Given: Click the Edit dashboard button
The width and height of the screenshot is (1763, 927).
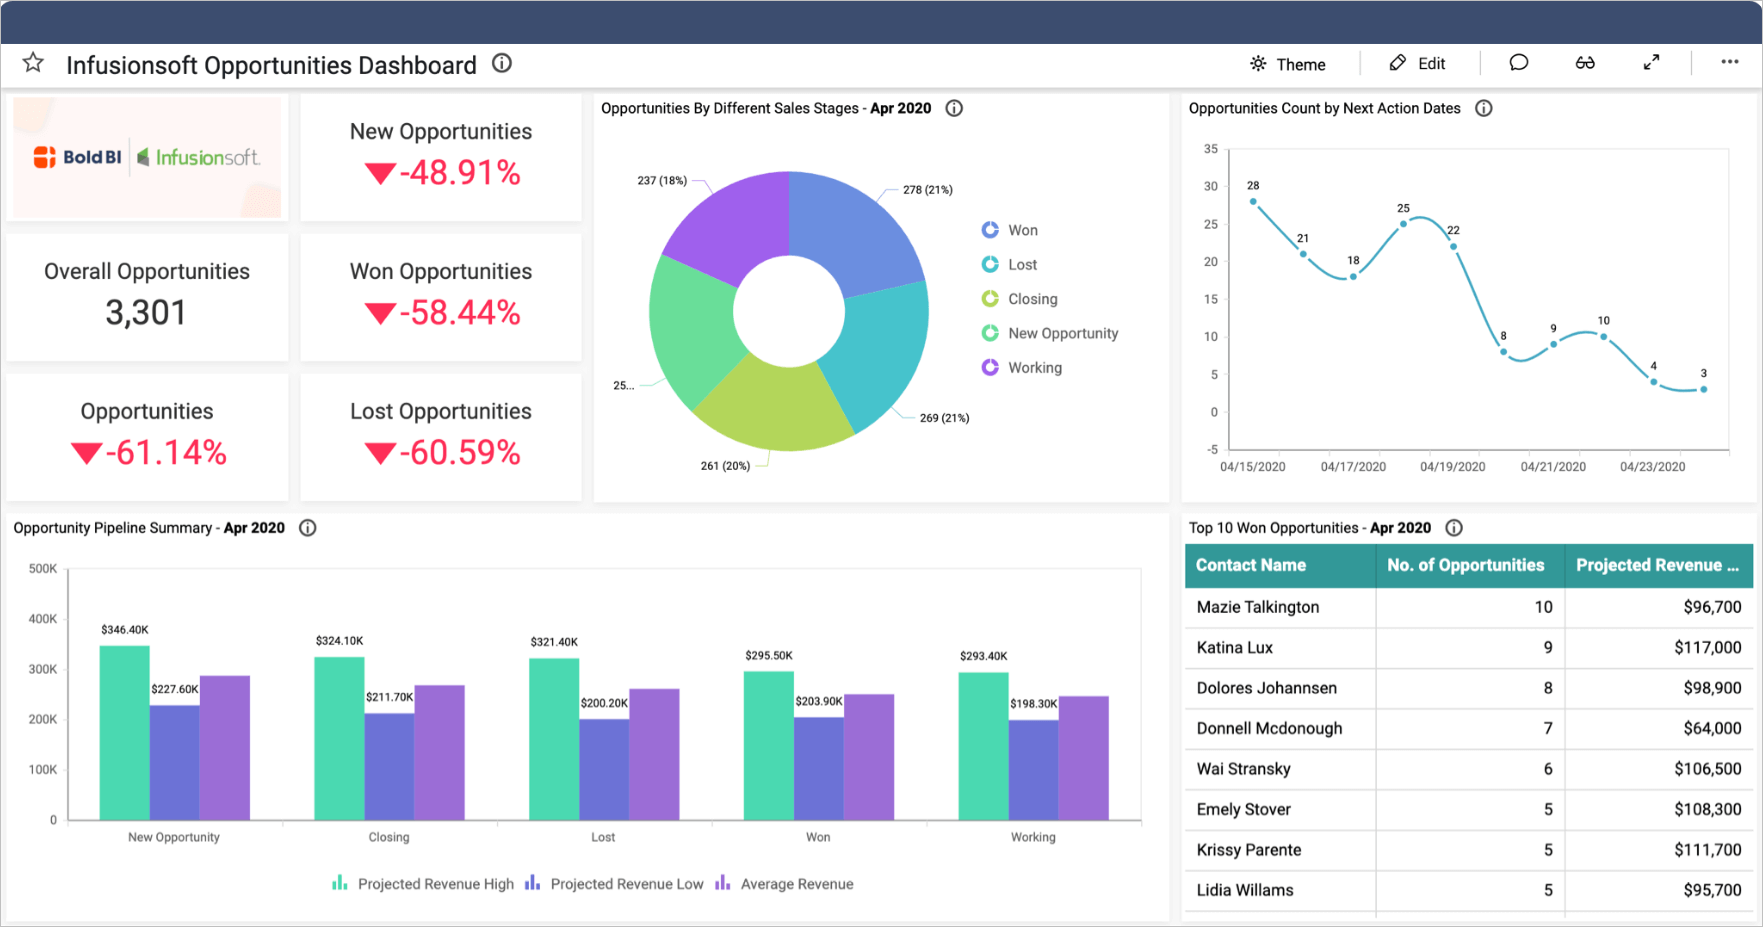Looking at the screenshot, I should pos(1417,63).
